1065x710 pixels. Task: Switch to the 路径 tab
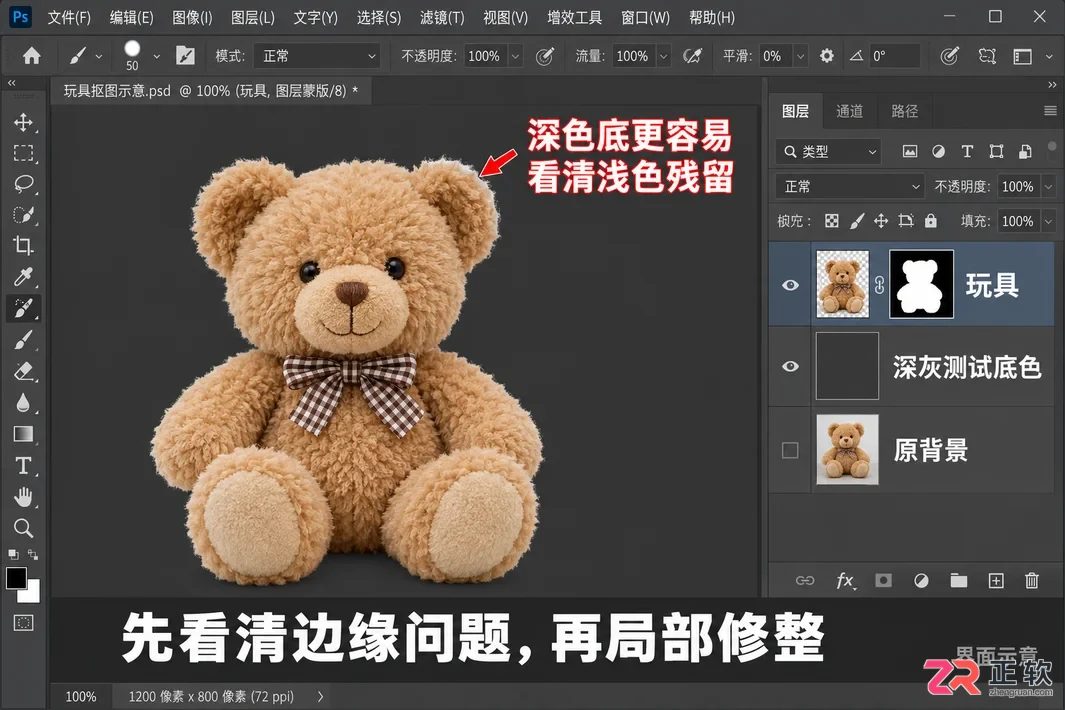[x=904, y=111]
